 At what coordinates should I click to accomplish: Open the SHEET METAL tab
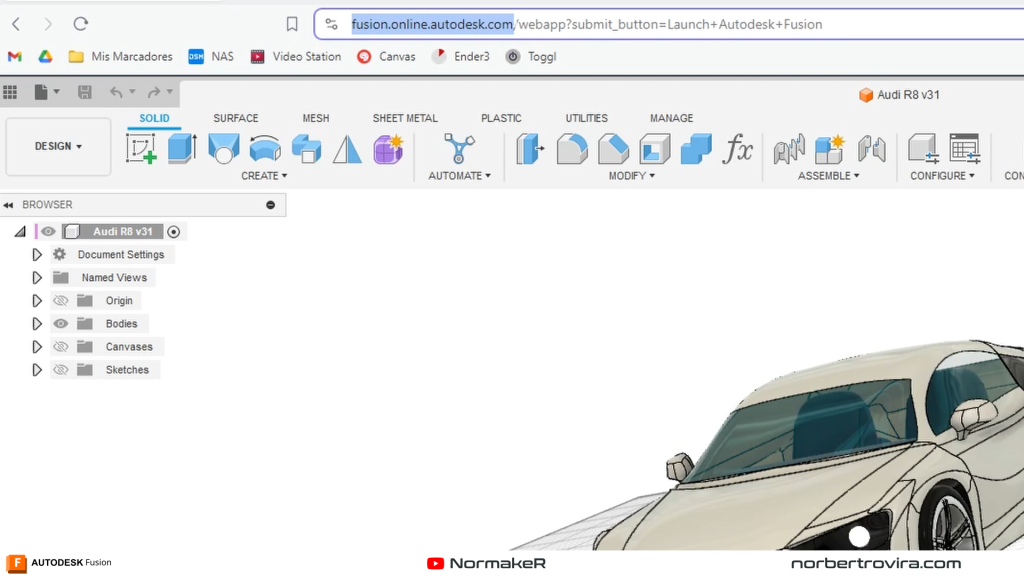pyautogui.click(x=405, y=118)
